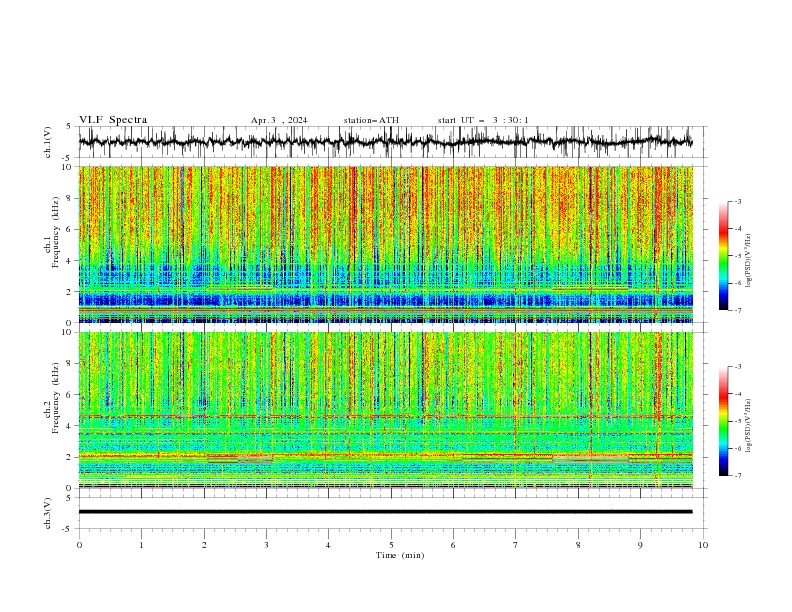The width and height of the screenshot is (792, 612).
Task: Click the "-7" tick on lower color bar
Action: pos(737,476)
